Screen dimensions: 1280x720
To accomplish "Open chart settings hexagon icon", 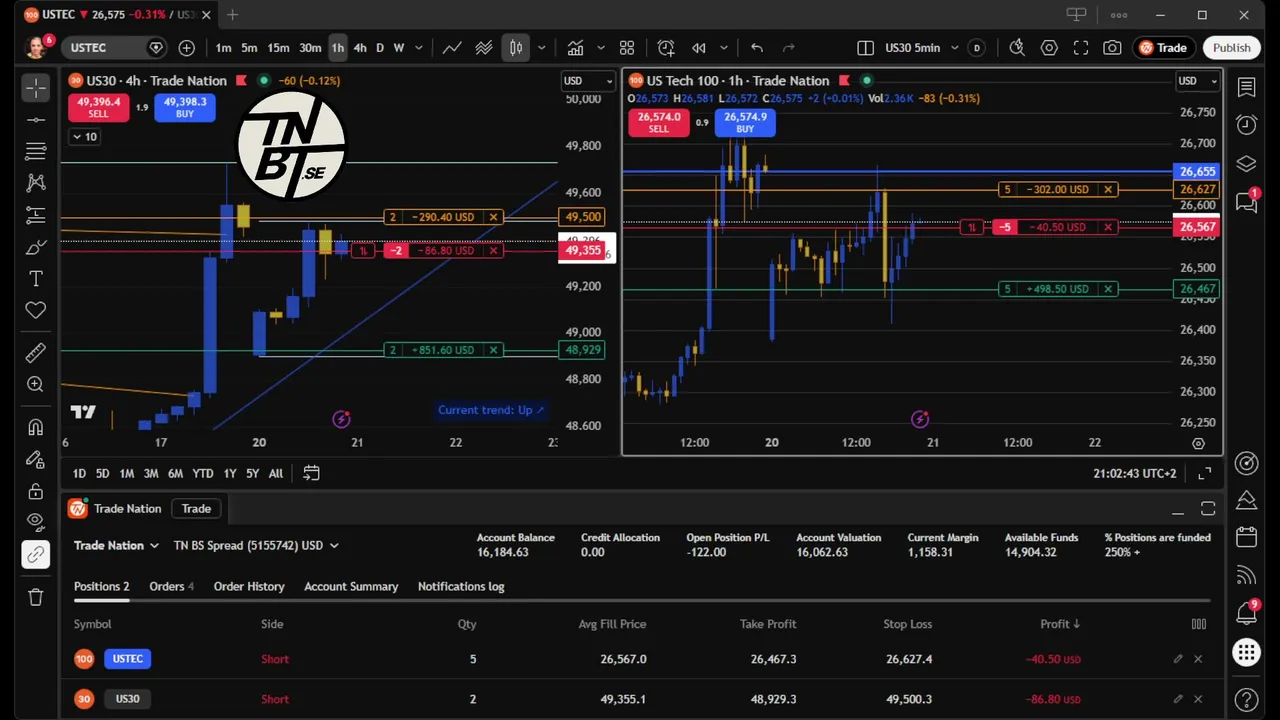I will tap(1049, 48).
